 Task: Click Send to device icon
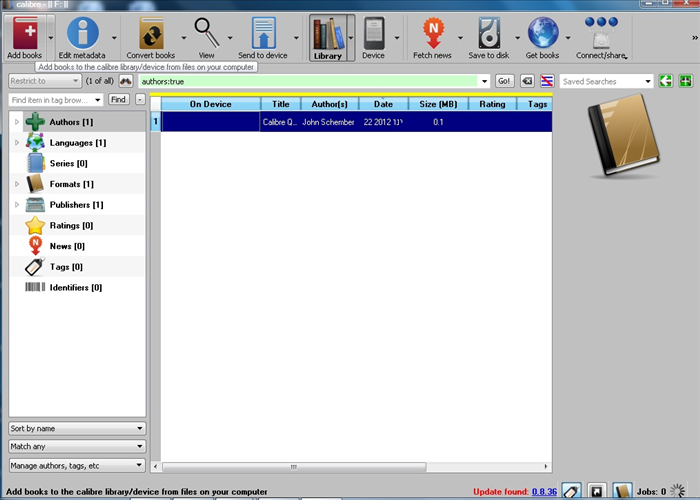click(x=263, y=33)
